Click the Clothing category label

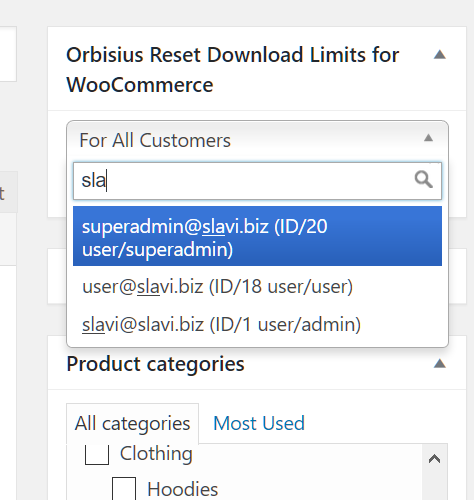pos(156,454)
